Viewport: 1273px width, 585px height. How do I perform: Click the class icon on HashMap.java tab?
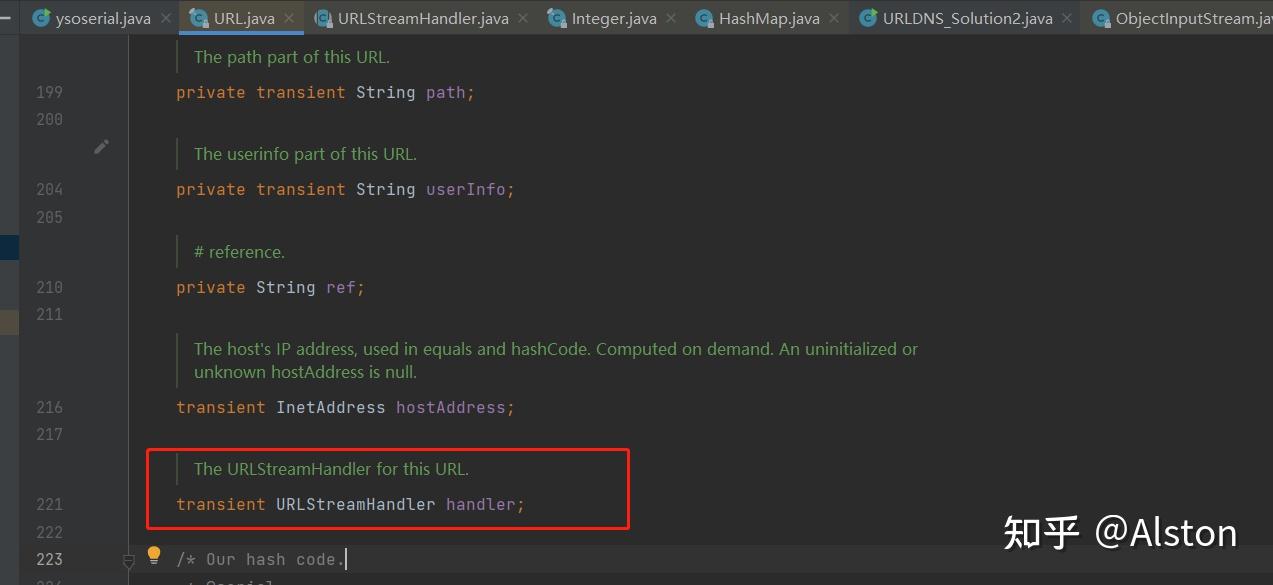click(704, 18)
